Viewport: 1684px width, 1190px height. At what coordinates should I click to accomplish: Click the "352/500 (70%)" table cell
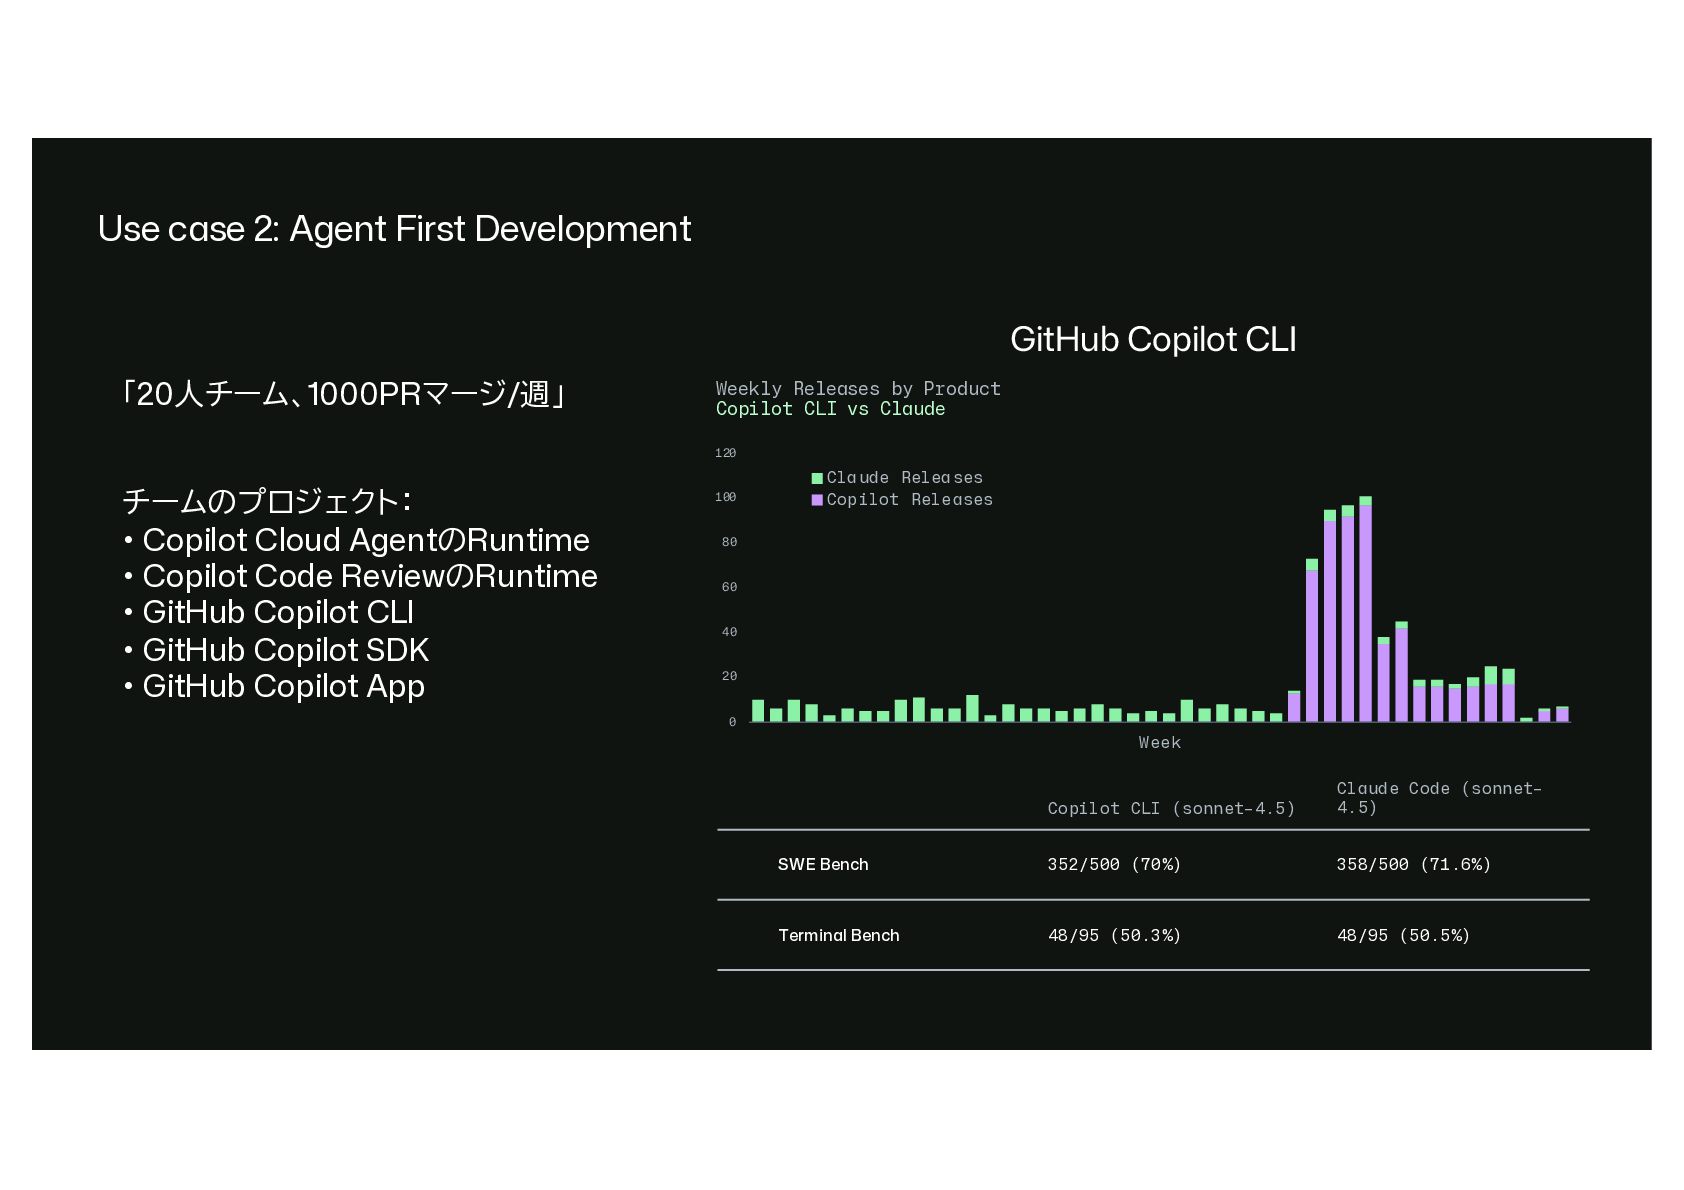point(1114,865)
